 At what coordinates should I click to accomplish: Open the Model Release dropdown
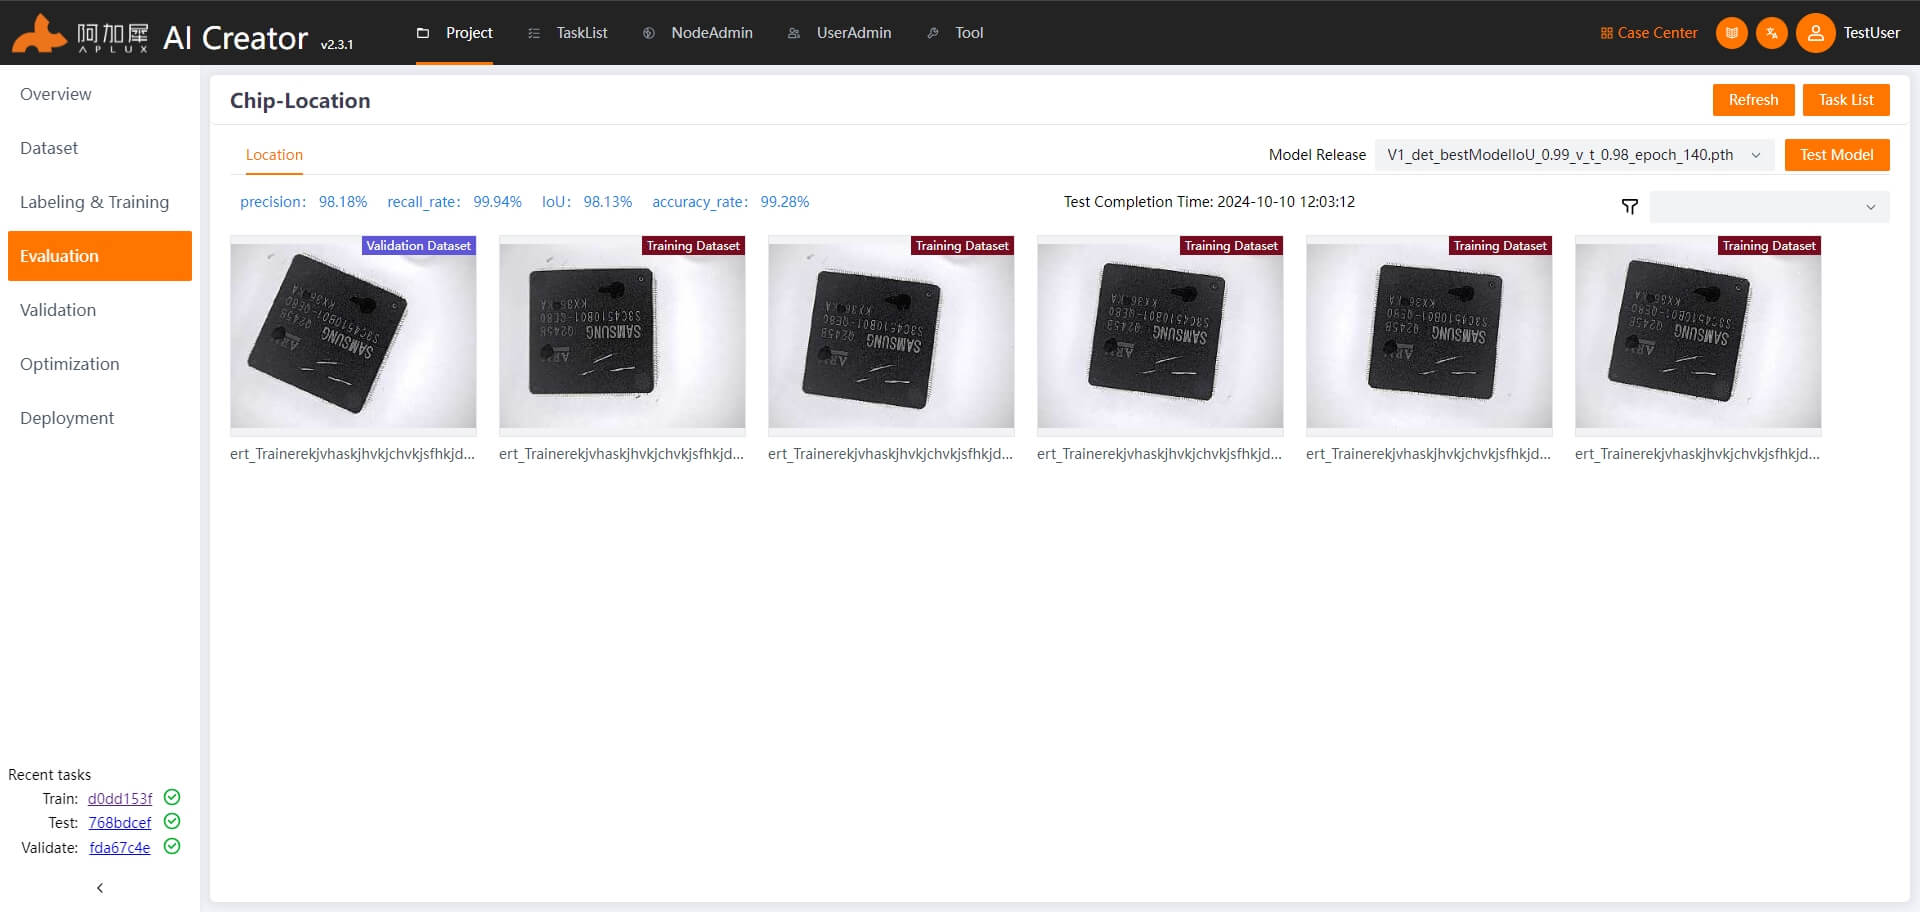[x=1574, y=155]
